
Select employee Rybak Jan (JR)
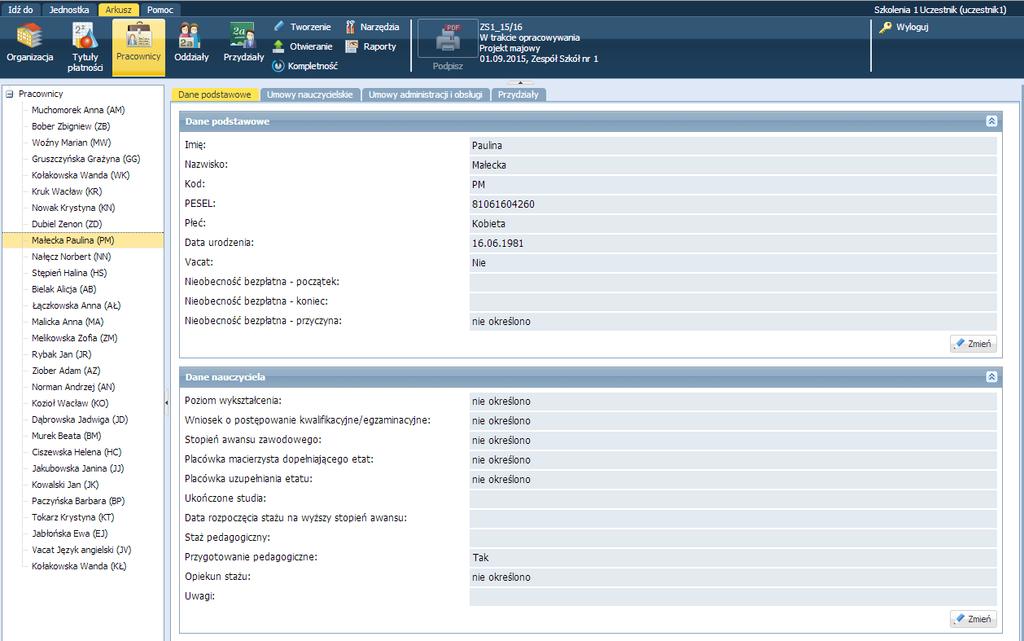click(x=61, y=355)
